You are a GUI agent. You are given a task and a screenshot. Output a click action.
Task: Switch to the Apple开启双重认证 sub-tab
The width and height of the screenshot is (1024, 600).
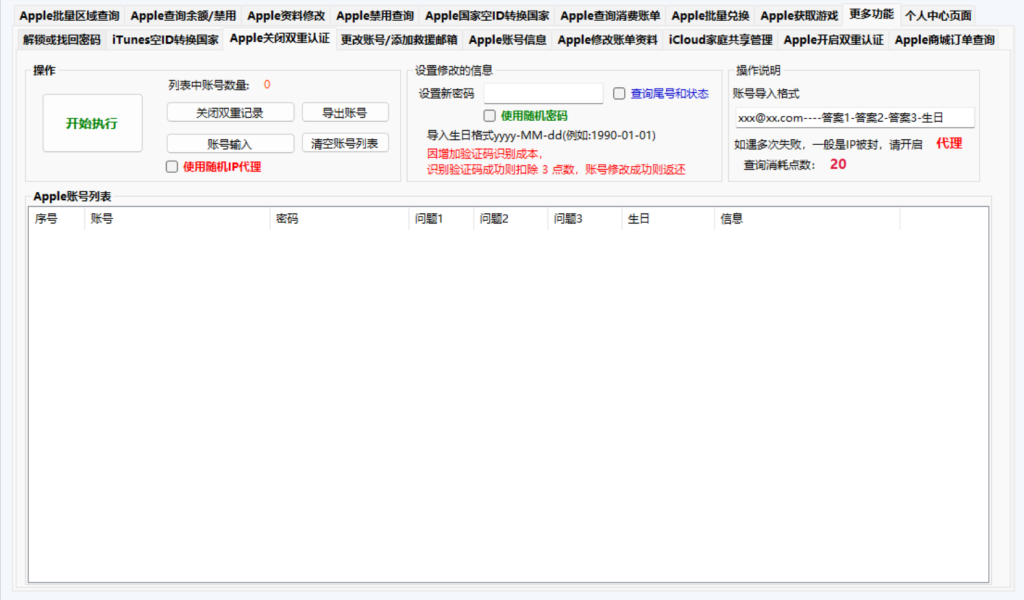(833, 40)
